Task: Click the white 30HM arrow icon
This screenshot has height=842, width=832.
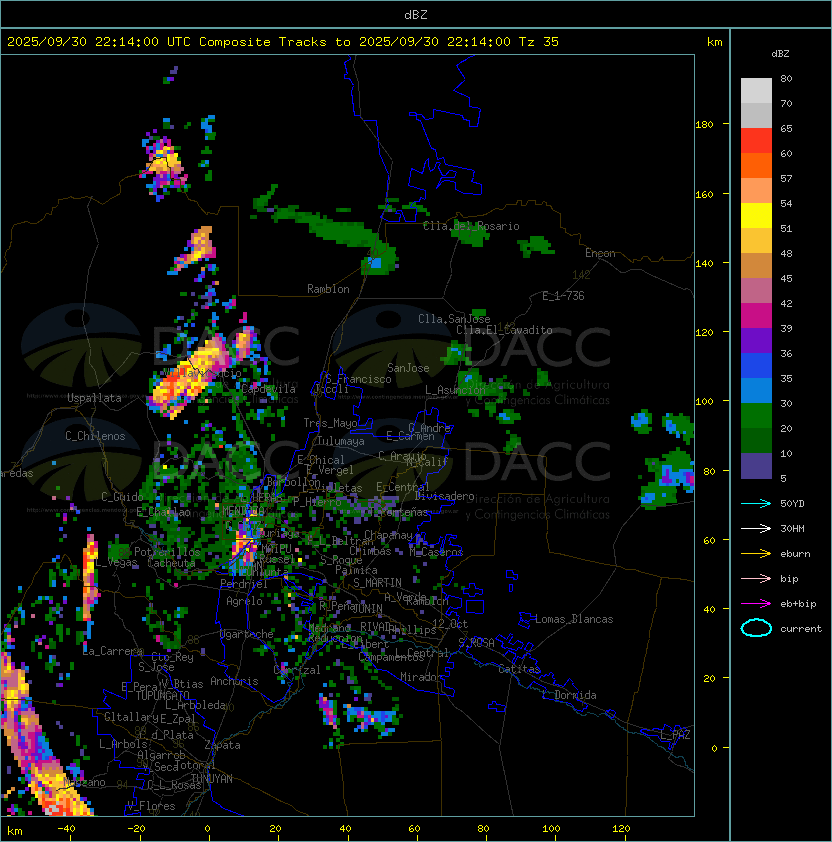Action: [756, 528]
